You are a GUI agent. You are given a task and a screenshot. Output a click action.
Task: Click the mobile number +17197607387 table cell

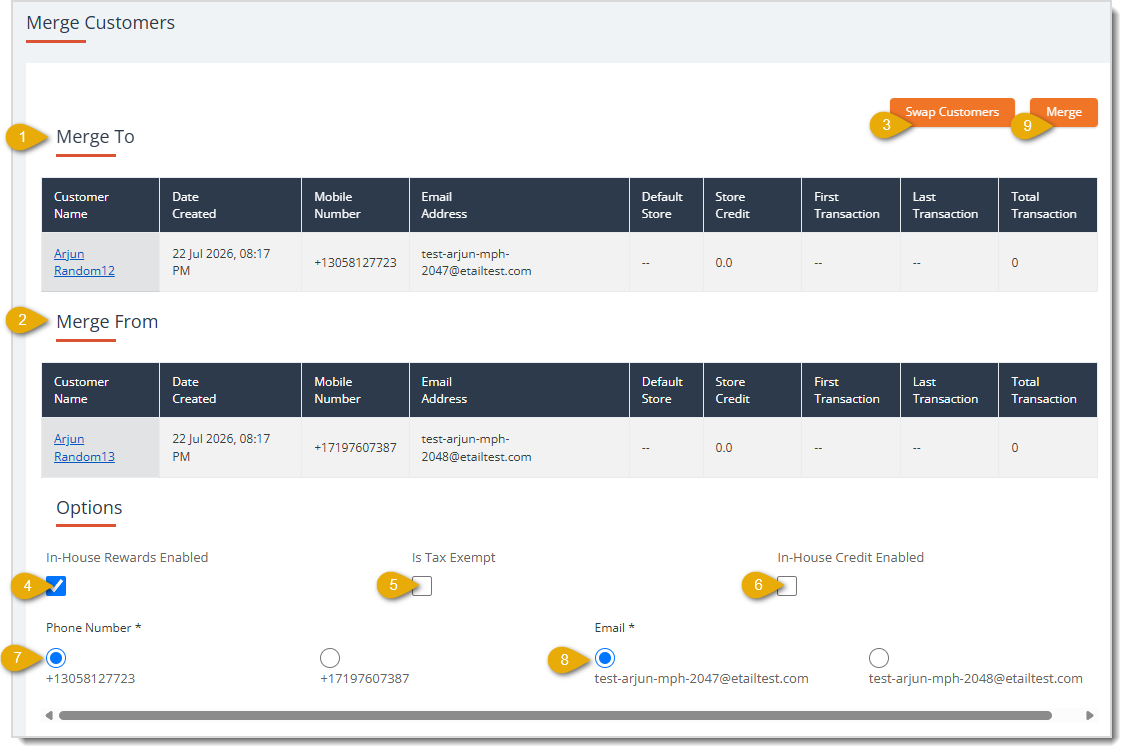(x=355, y=448)
